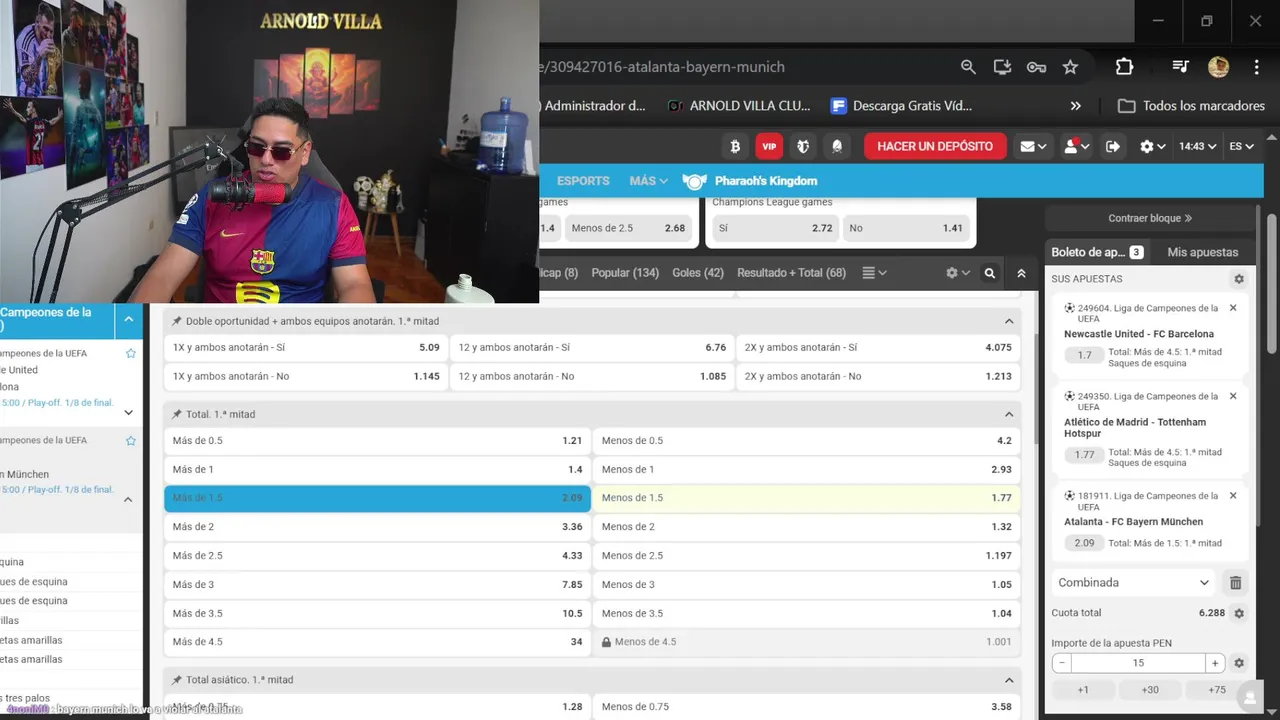Open the Combinada bet type dropdown
This screenshot has height=720, width=1280.
tap(1134, 582)
